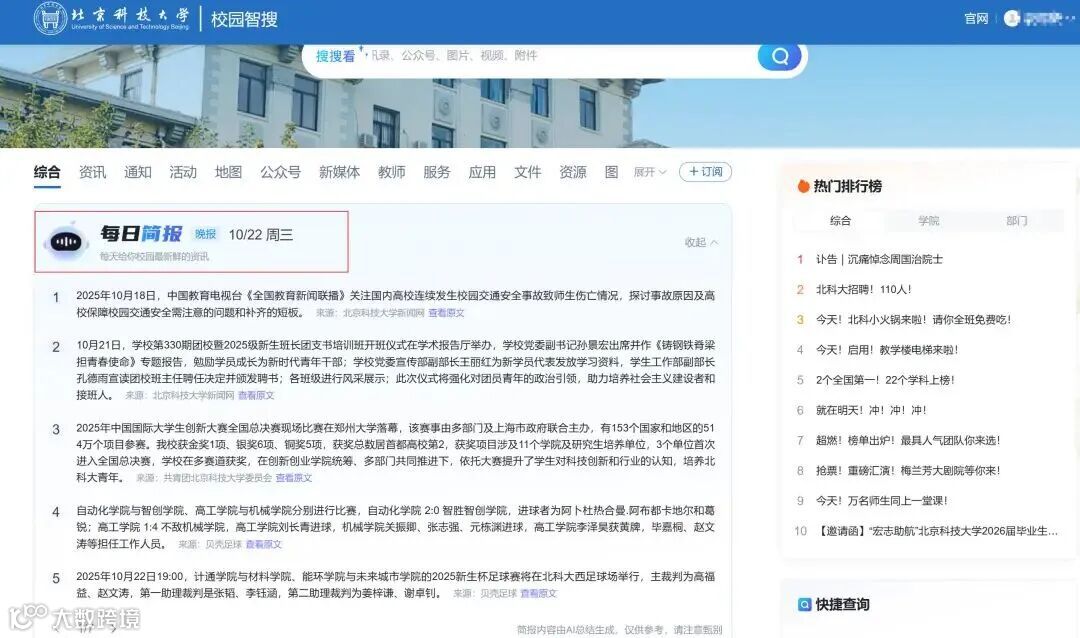Click the 搜搜看 label in search bar
This screenshot has width=1080, height=638.
click(335, 56)
